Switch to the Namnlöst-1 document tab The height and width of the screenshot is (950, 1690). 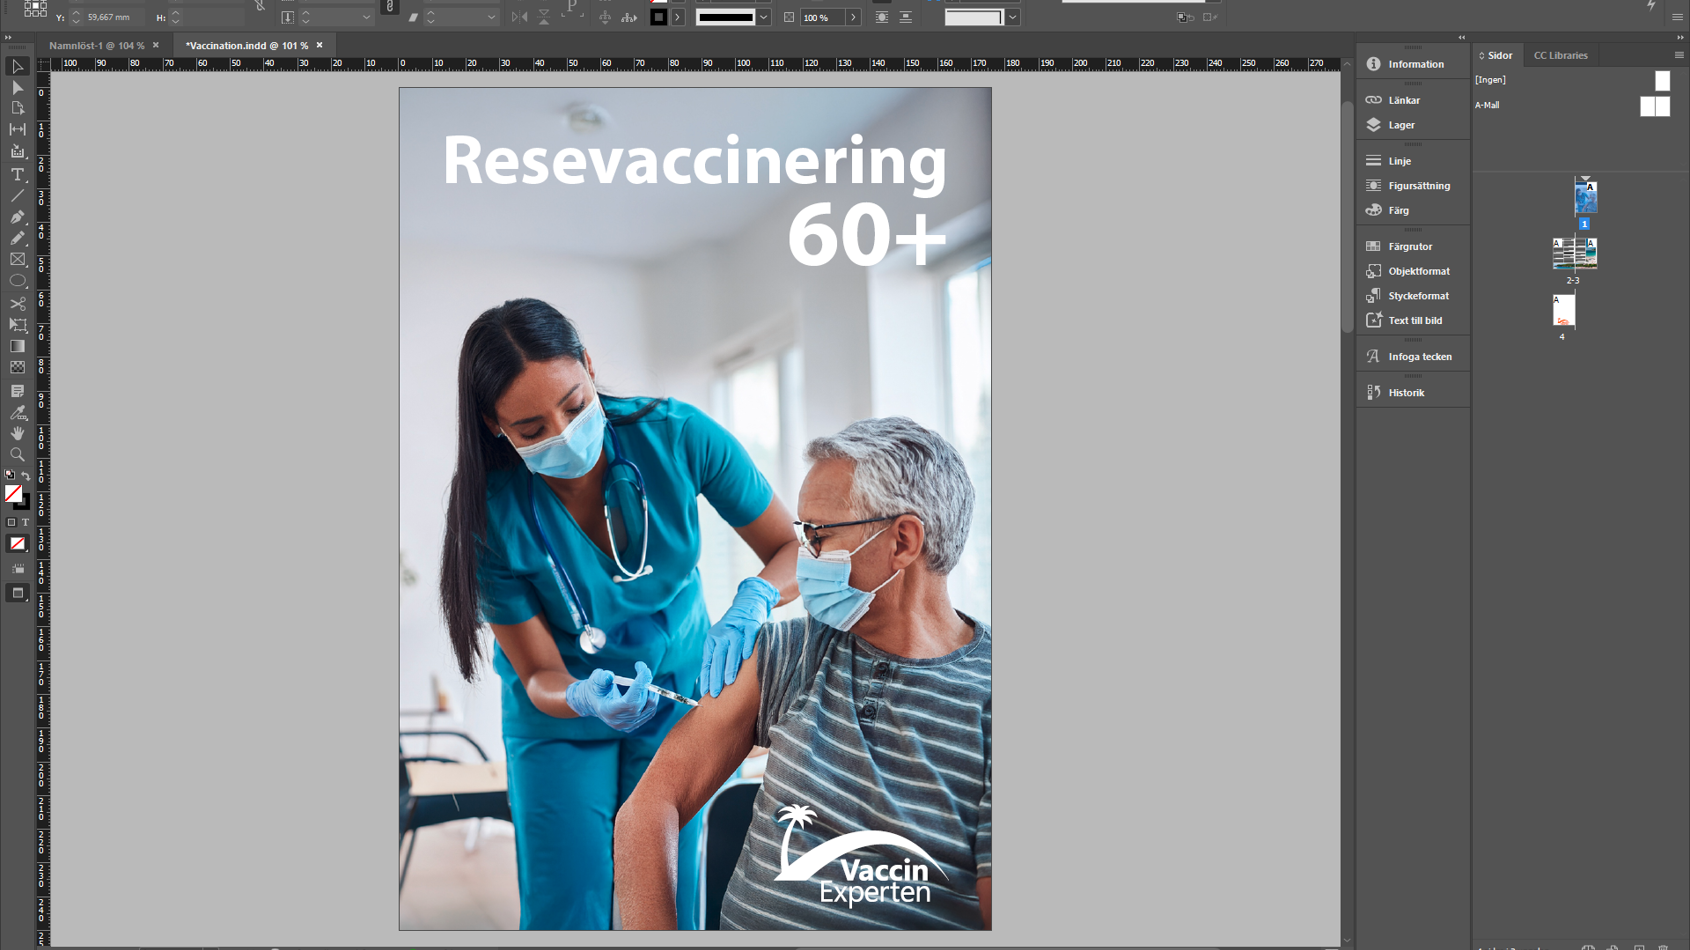coord(97,45)
